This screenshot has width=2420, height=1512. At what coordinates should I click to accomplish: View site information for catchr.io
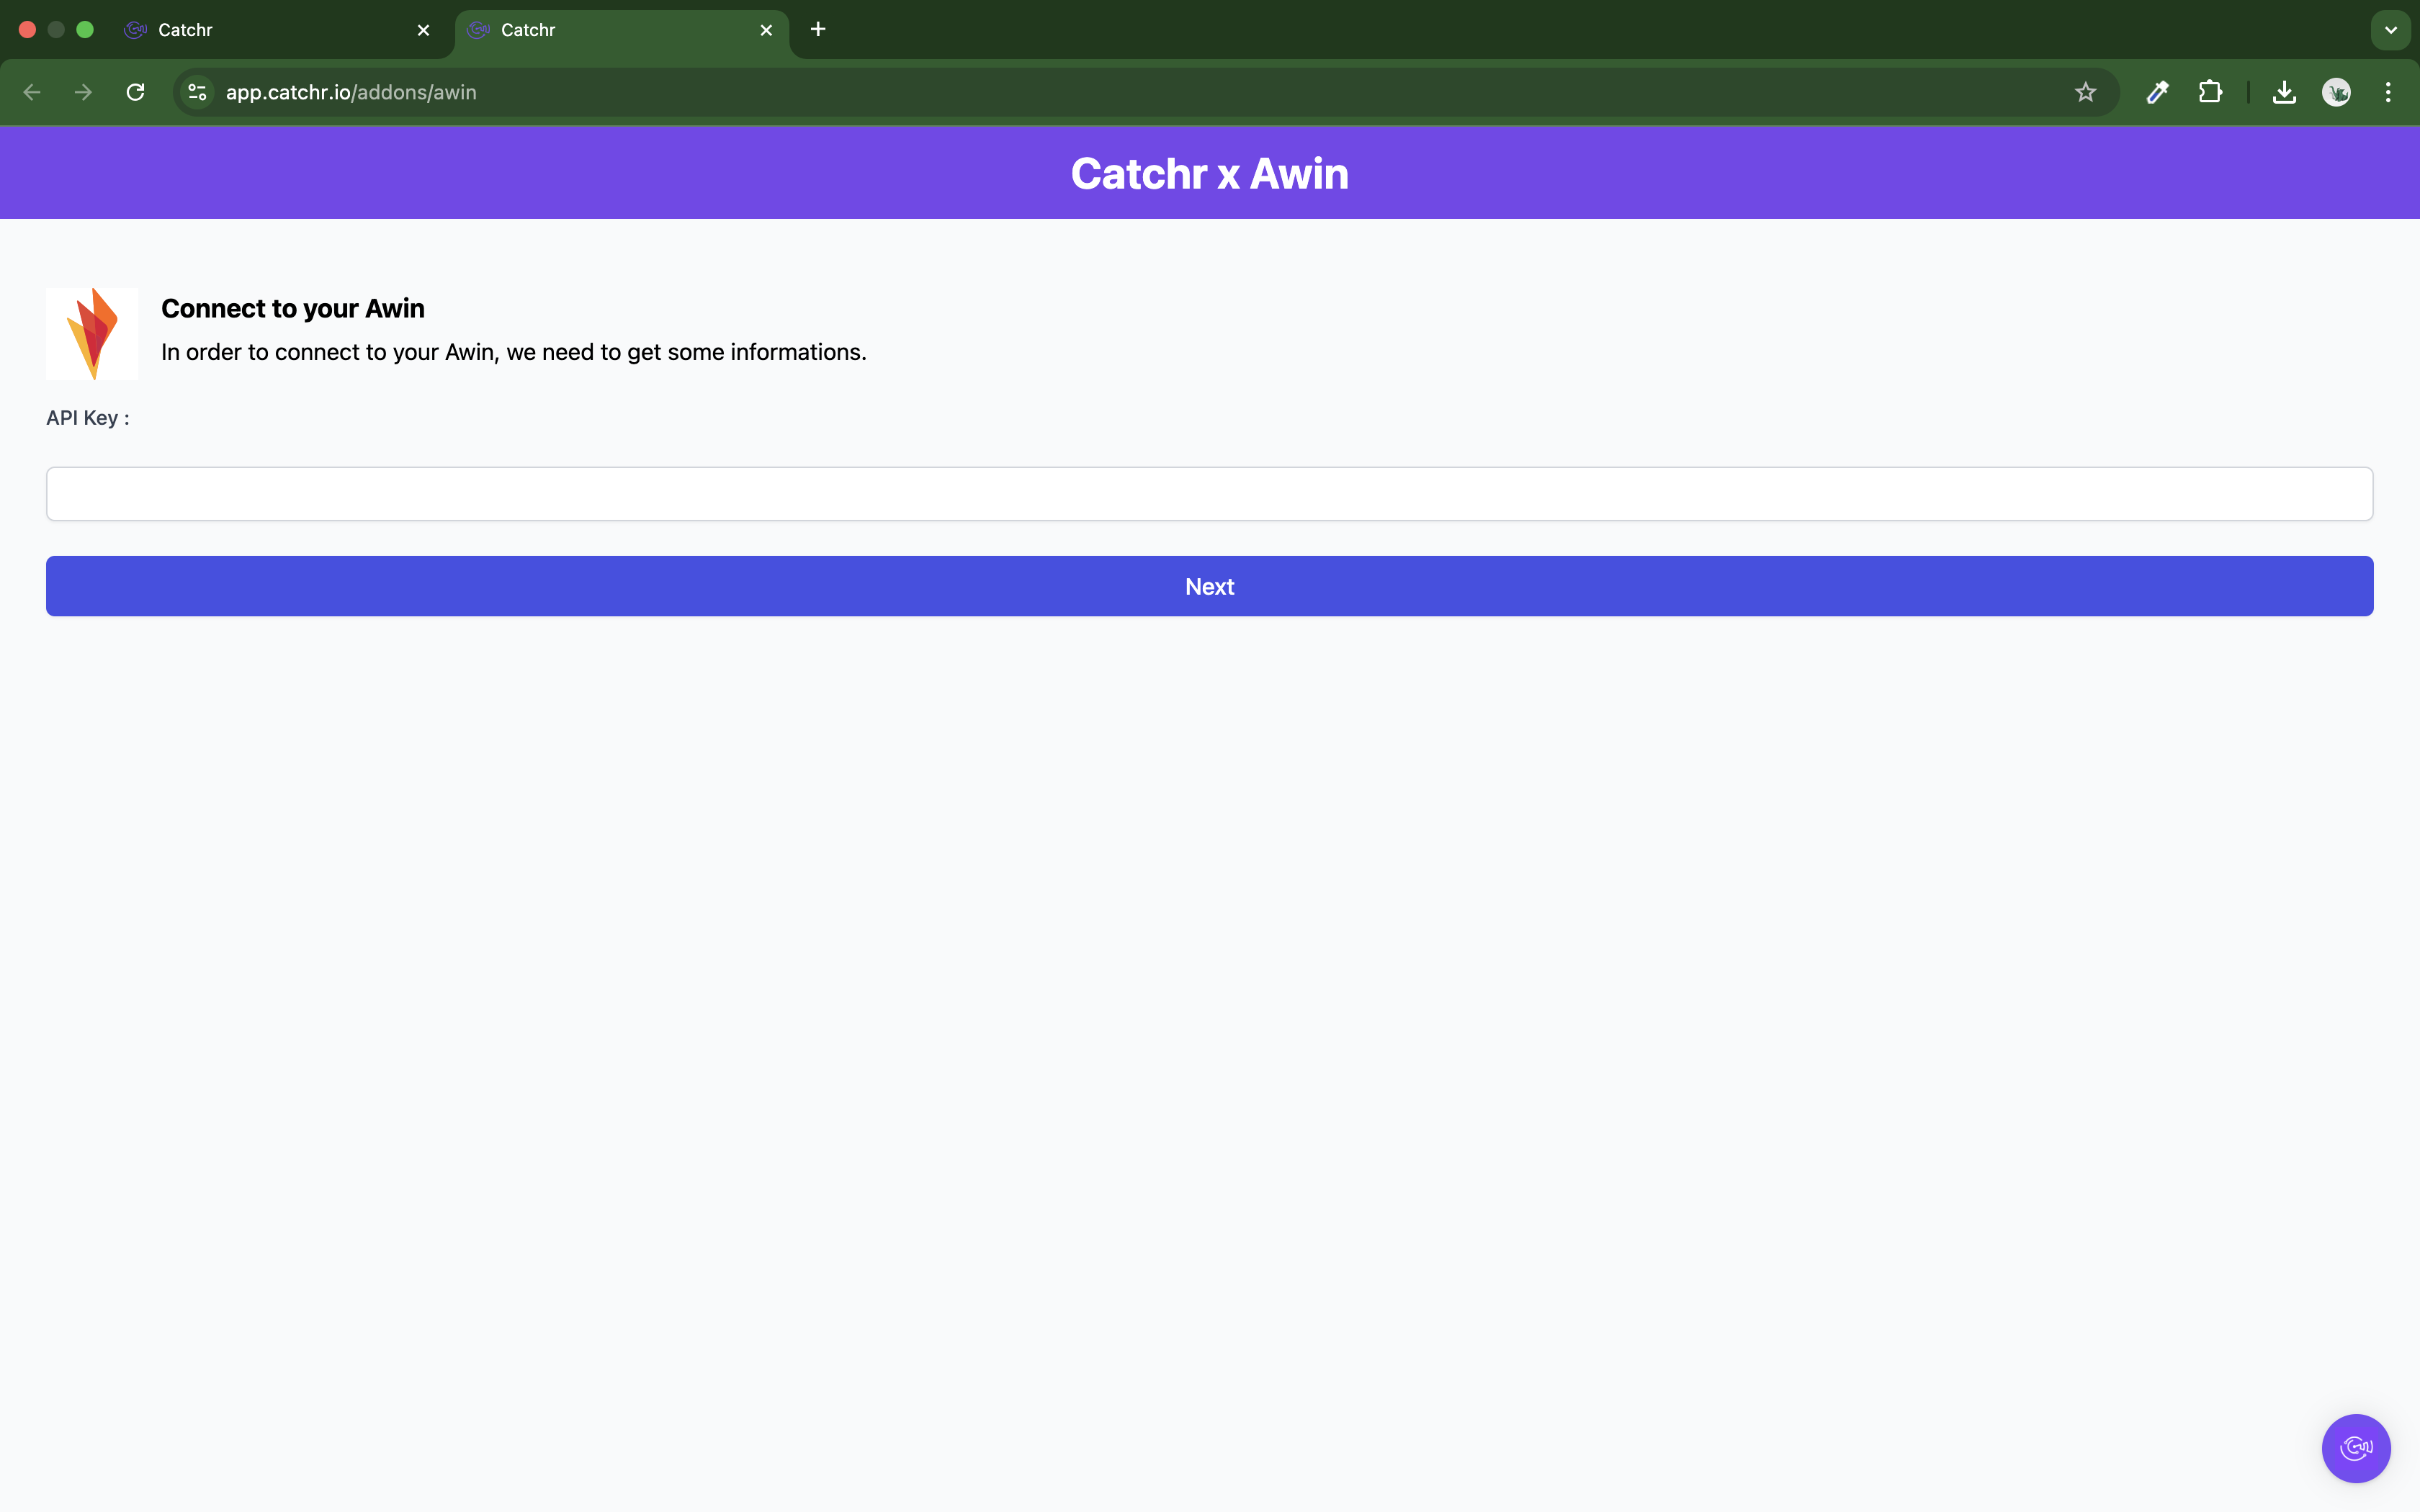(198, 92)
